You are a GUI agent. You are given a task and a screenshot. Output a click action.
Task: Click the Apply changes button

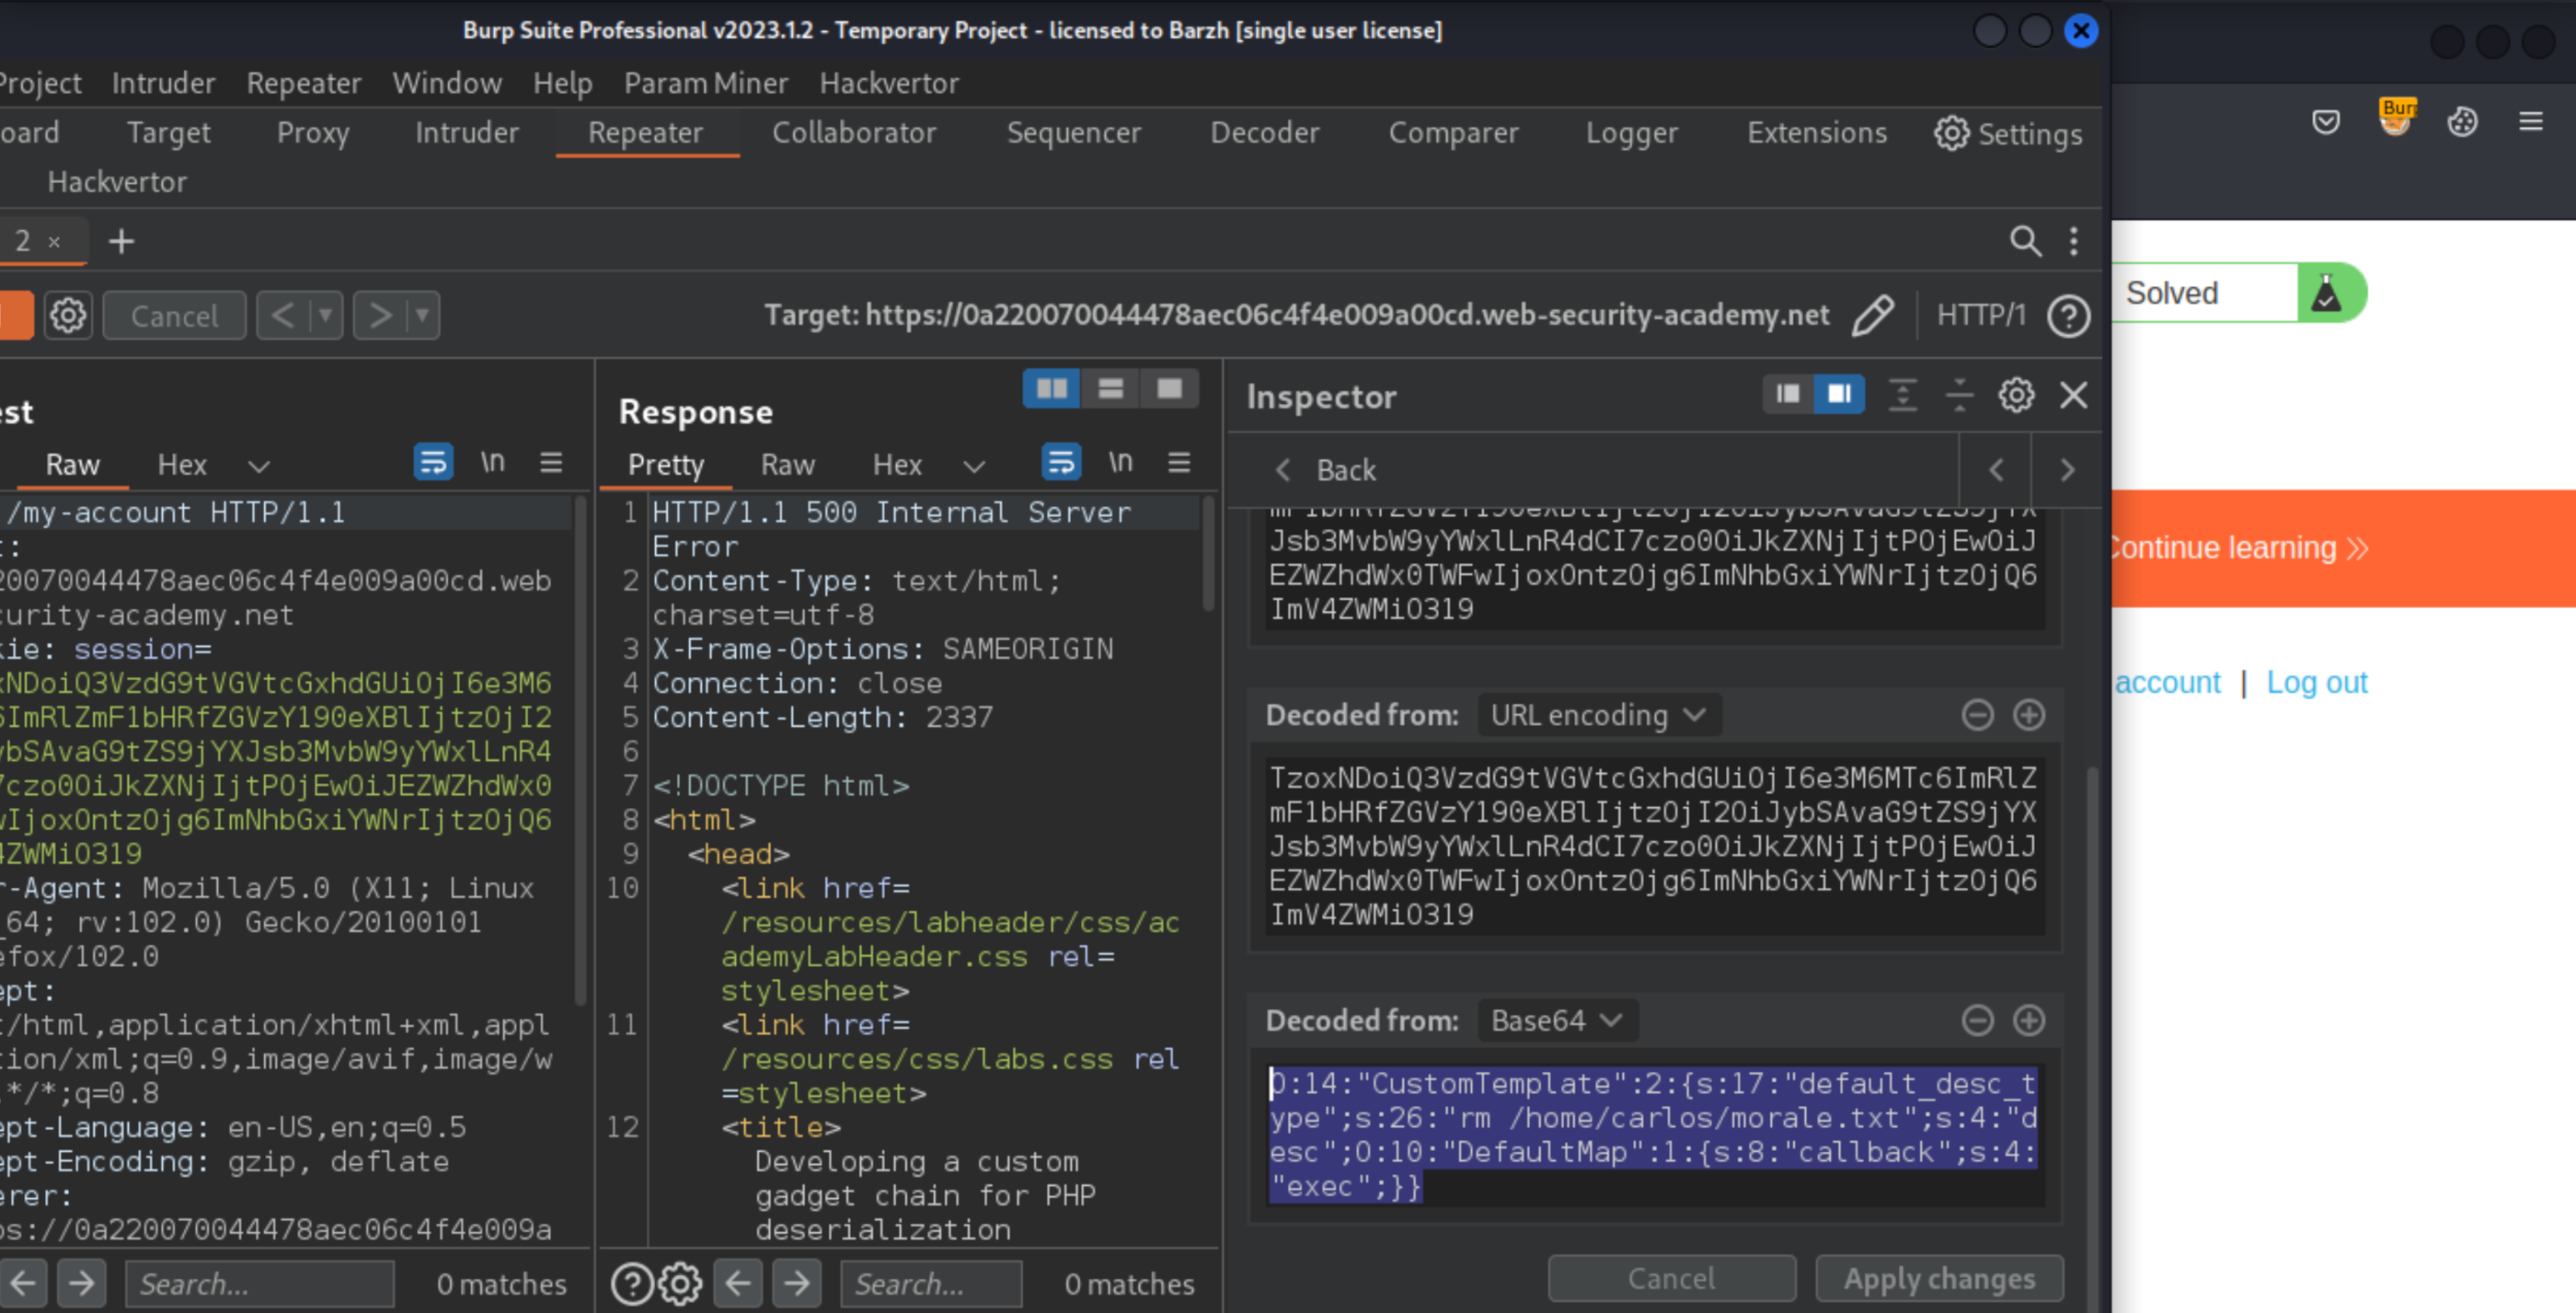[x=1939, y=1278]
